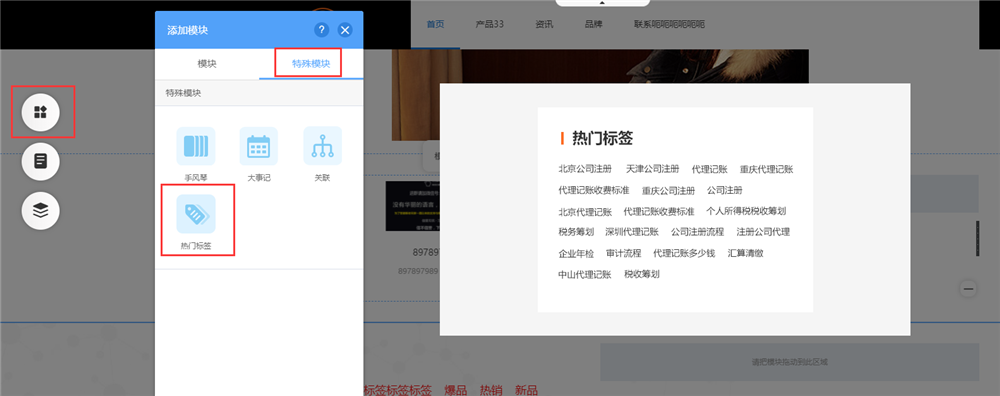Select the 热门标签 tag module icon
Screen dimensions: 1000x396
(196, 214)
